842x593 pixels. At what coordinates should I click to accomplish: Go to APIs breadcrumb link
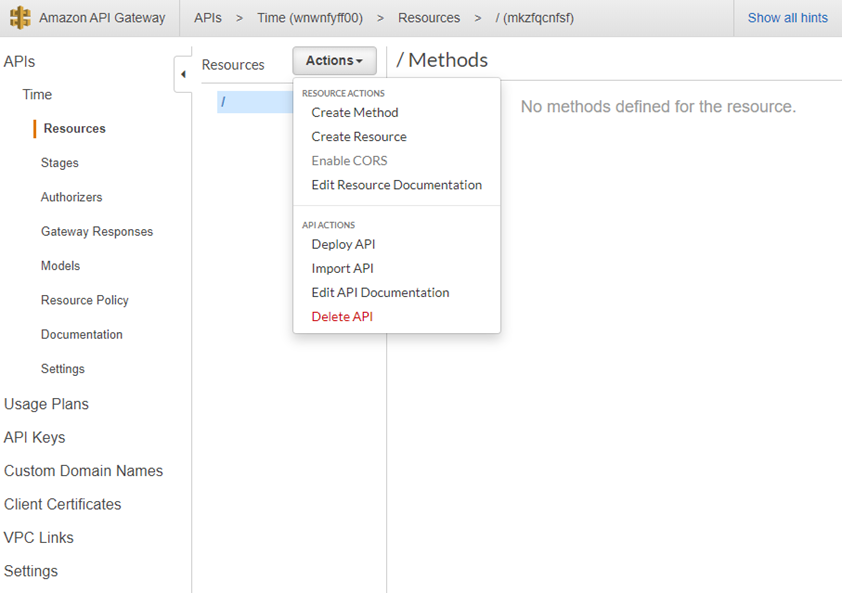tap(208, 18)
